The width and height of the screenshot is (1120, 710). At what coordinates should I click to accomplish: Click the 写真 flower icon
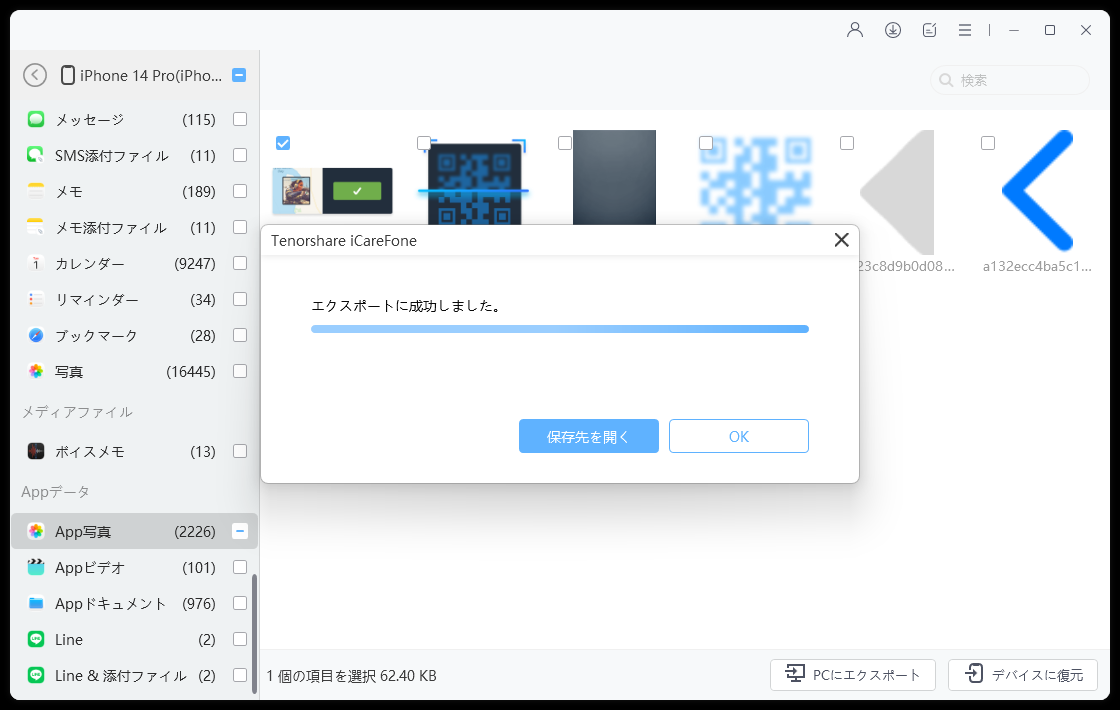click(x=36, y=371)
